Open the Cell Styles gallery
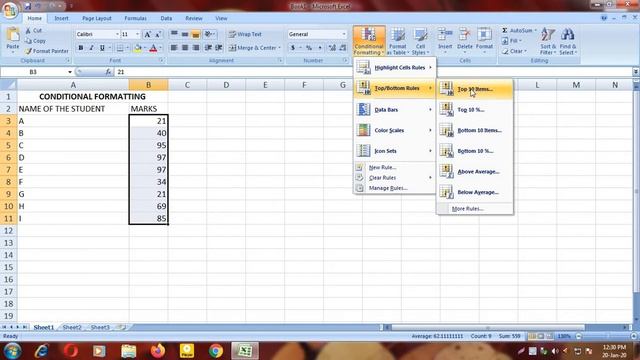 pos(420,41)
